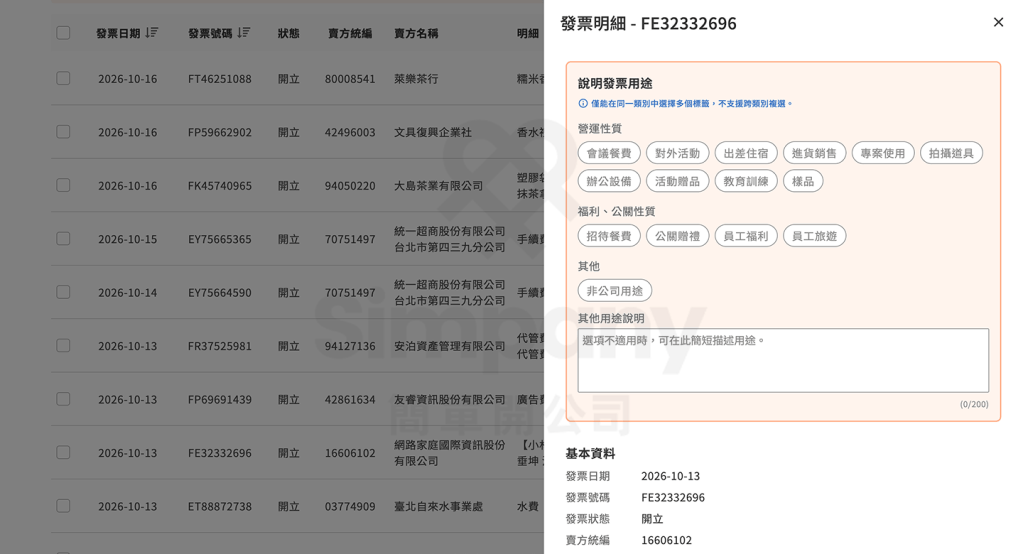Click seller tax ID 80008541
Image resolution: width=1023 pixels, height=554 pixels.
point(350,79)
